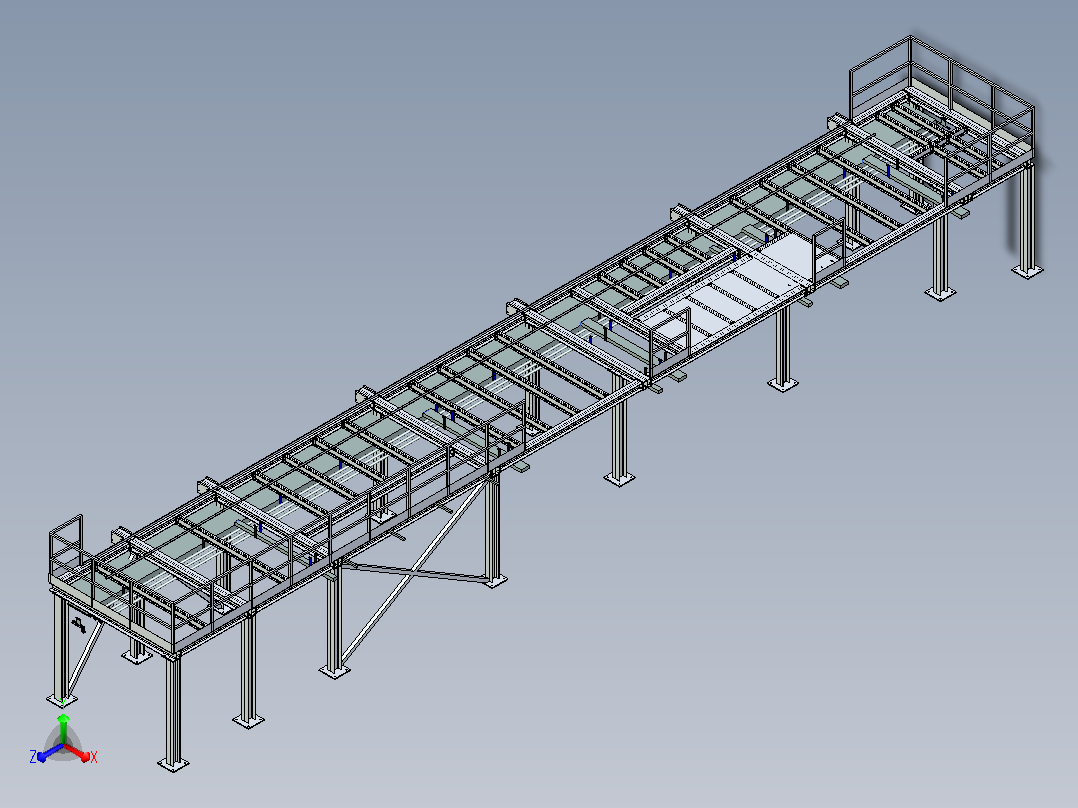Select the diagonal brace on the leftmost column
1078x808 pixels.
click(85, 658)
